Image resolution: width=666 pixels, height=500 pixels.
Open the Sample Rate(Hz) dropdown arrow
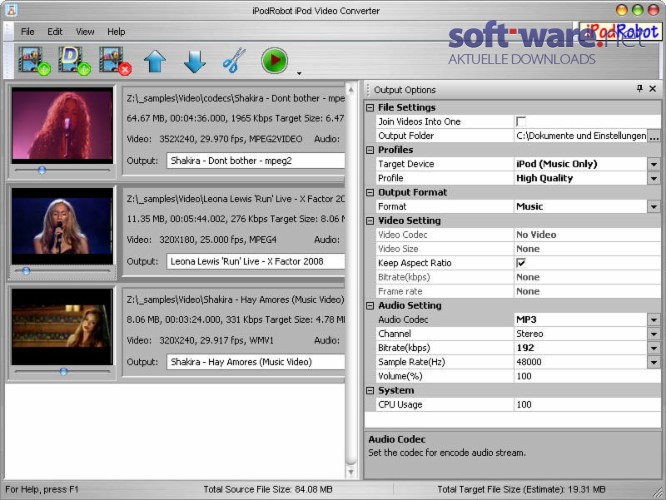tap(654, 362)
